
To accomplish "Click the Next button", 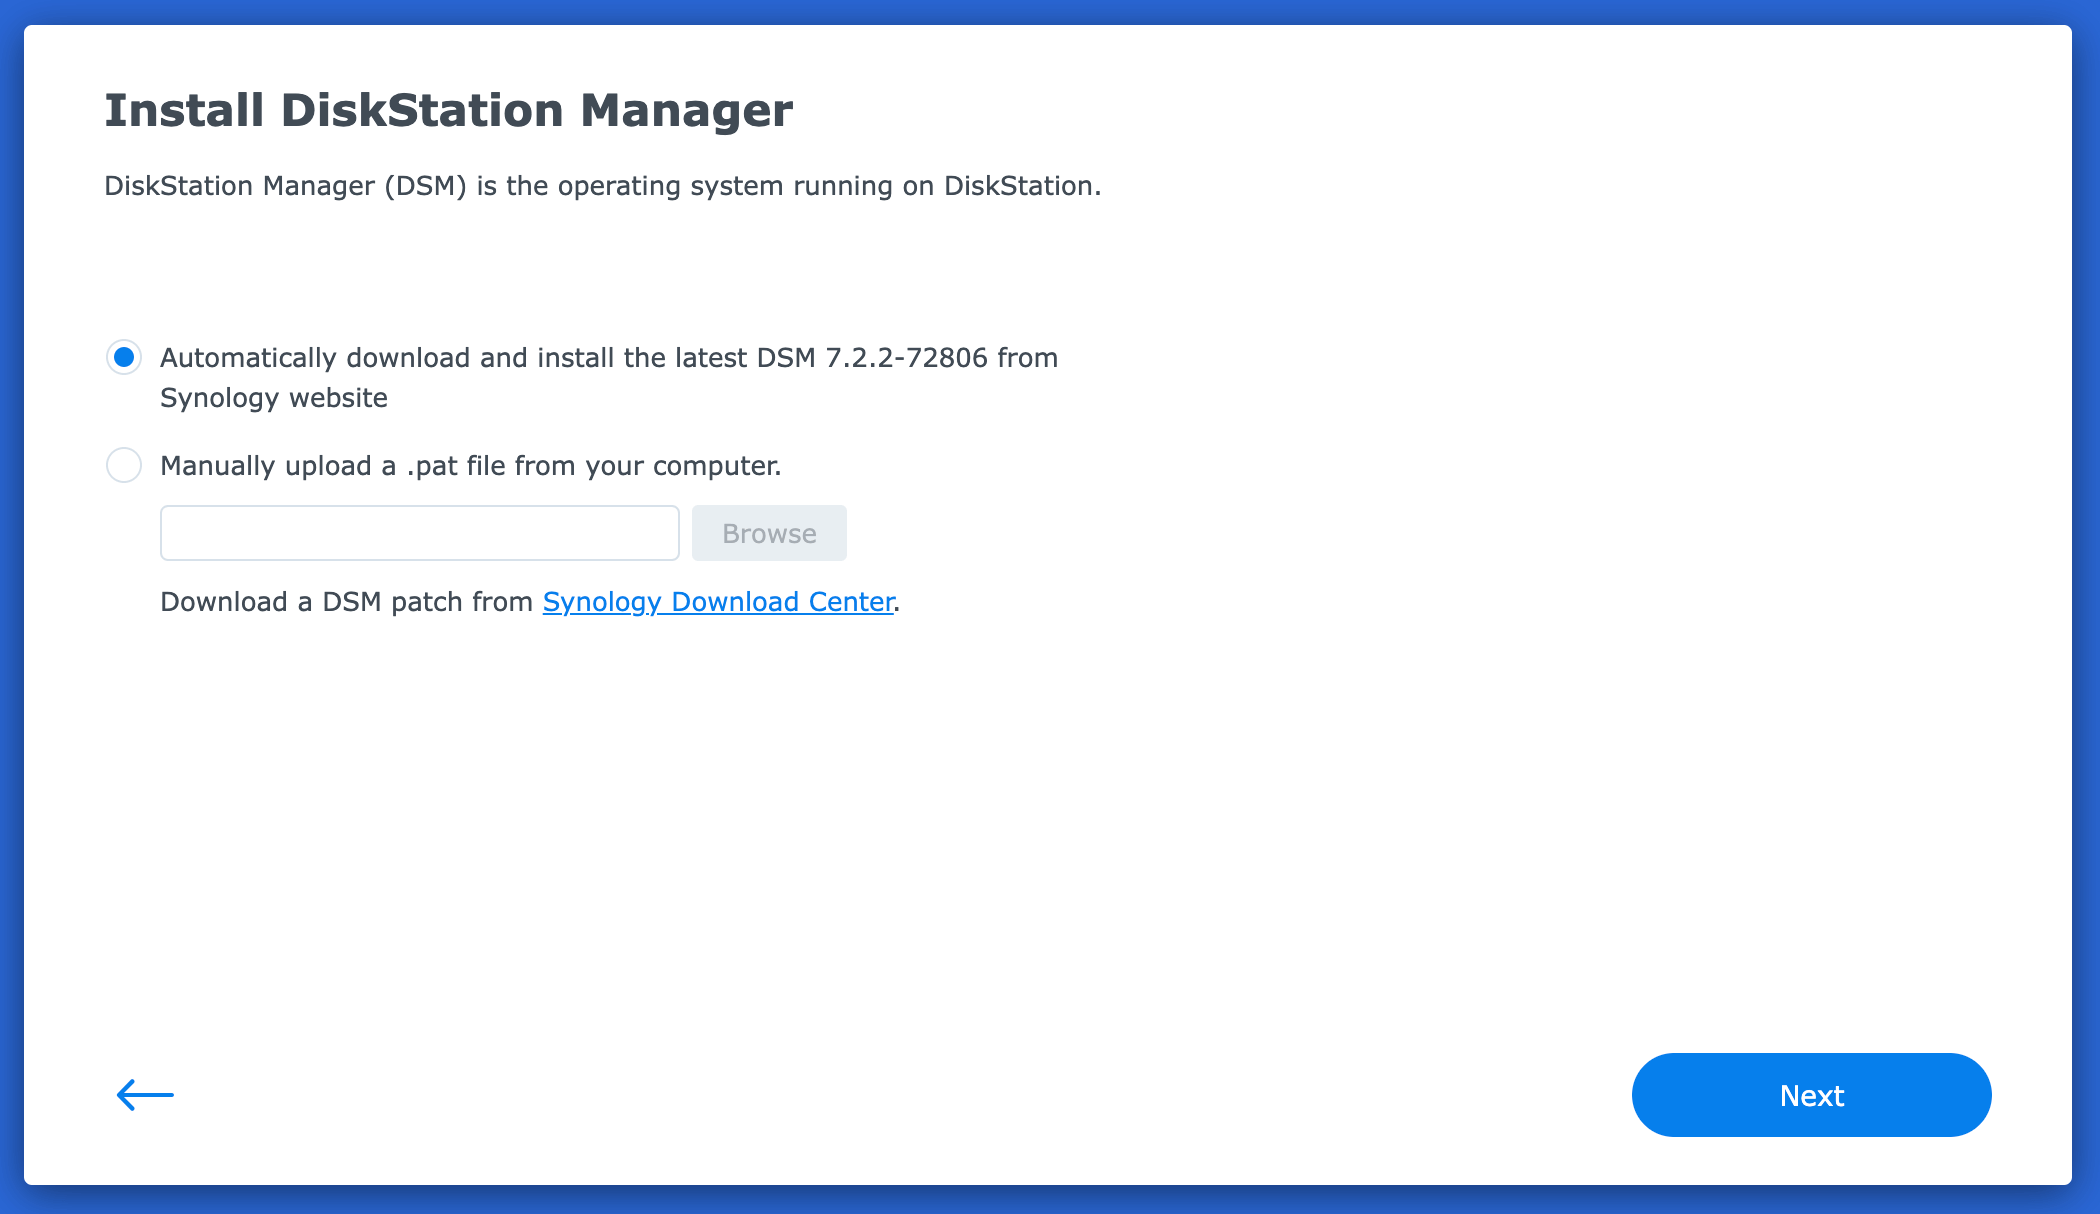I will click(1811, 1095).
